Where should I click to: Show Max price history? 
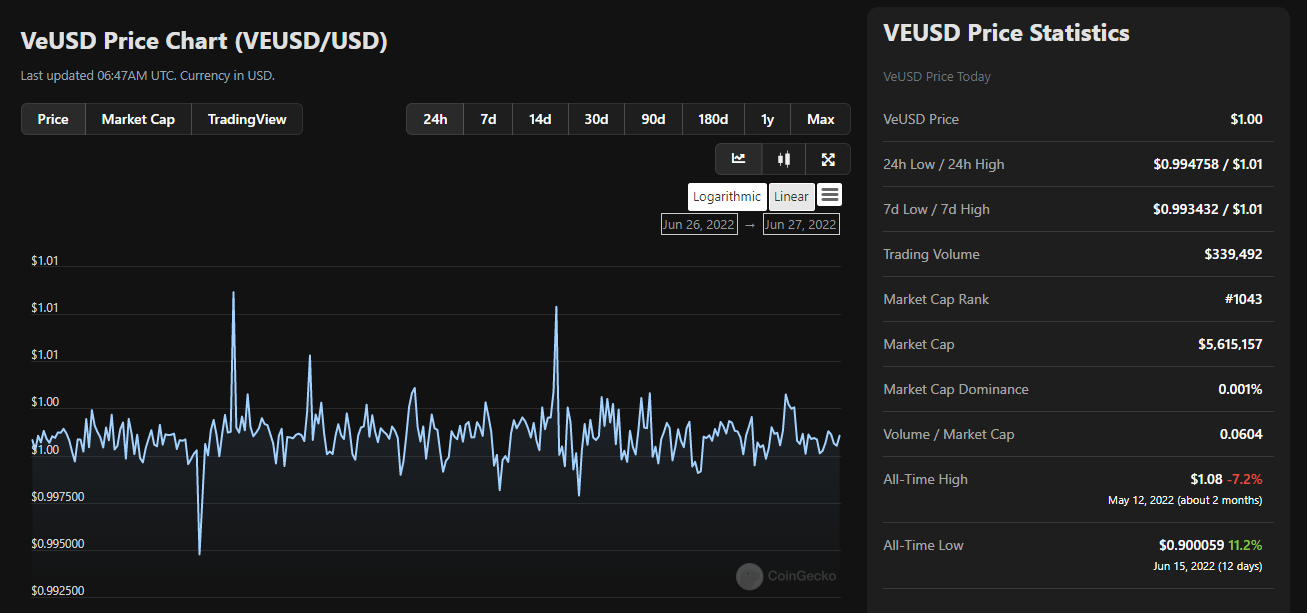click(820, 119)
